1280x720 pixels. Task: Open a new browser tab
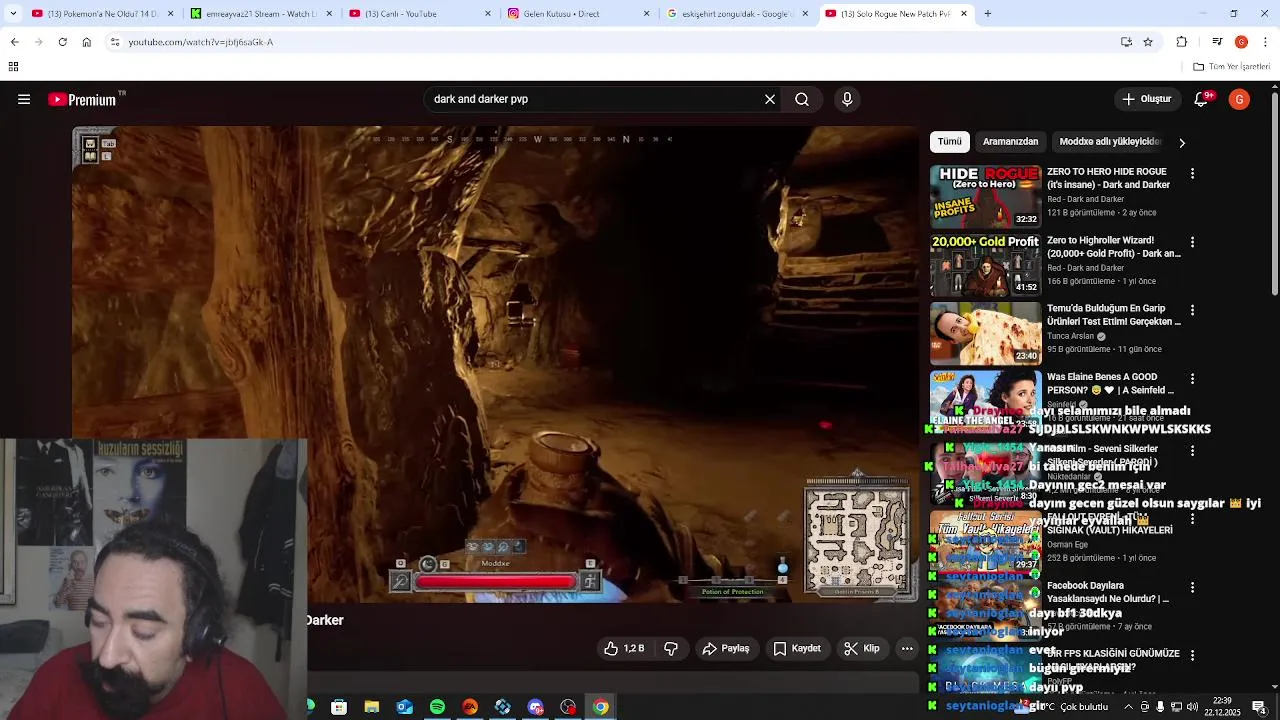(987, 14)
